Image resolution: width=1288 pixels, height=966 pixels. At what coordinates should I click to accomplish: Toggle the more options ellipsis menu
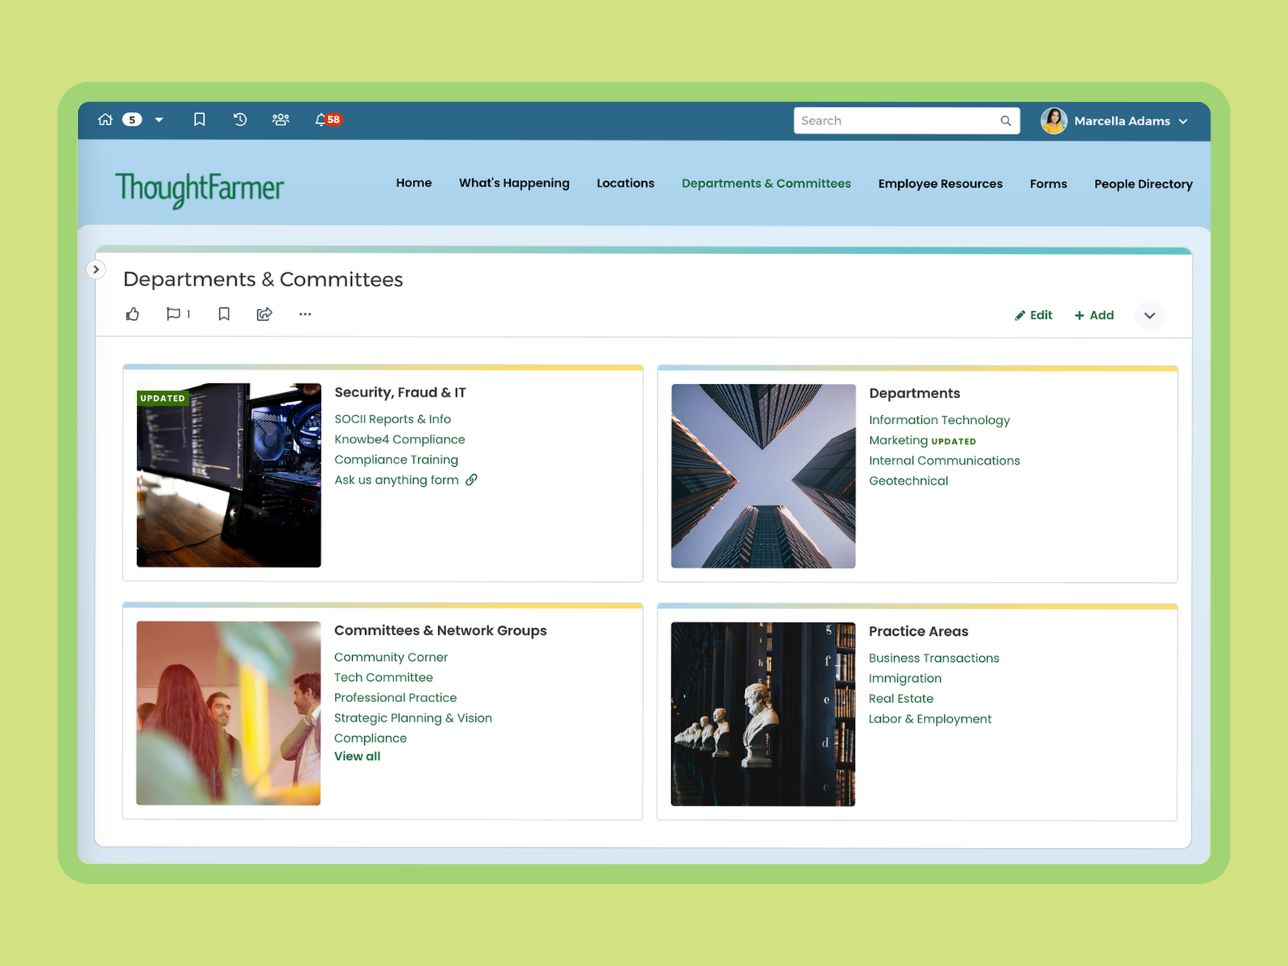(305, 314)
